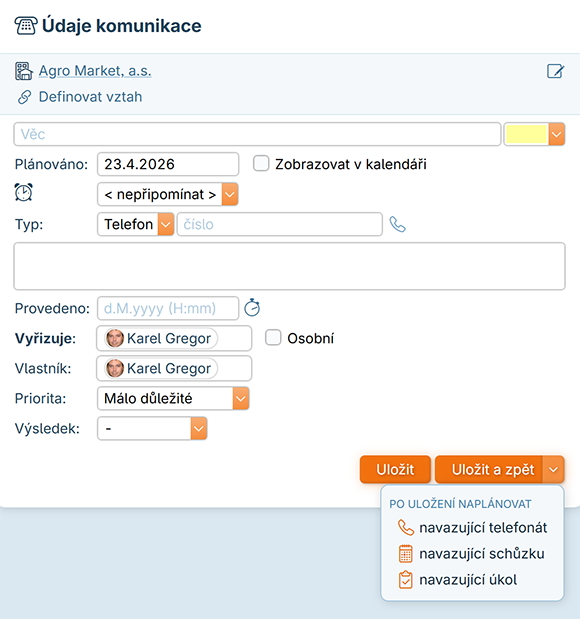580x619 pixels.
Task: Click the company building icon next to Agro Market
Action: coord(24,71)
